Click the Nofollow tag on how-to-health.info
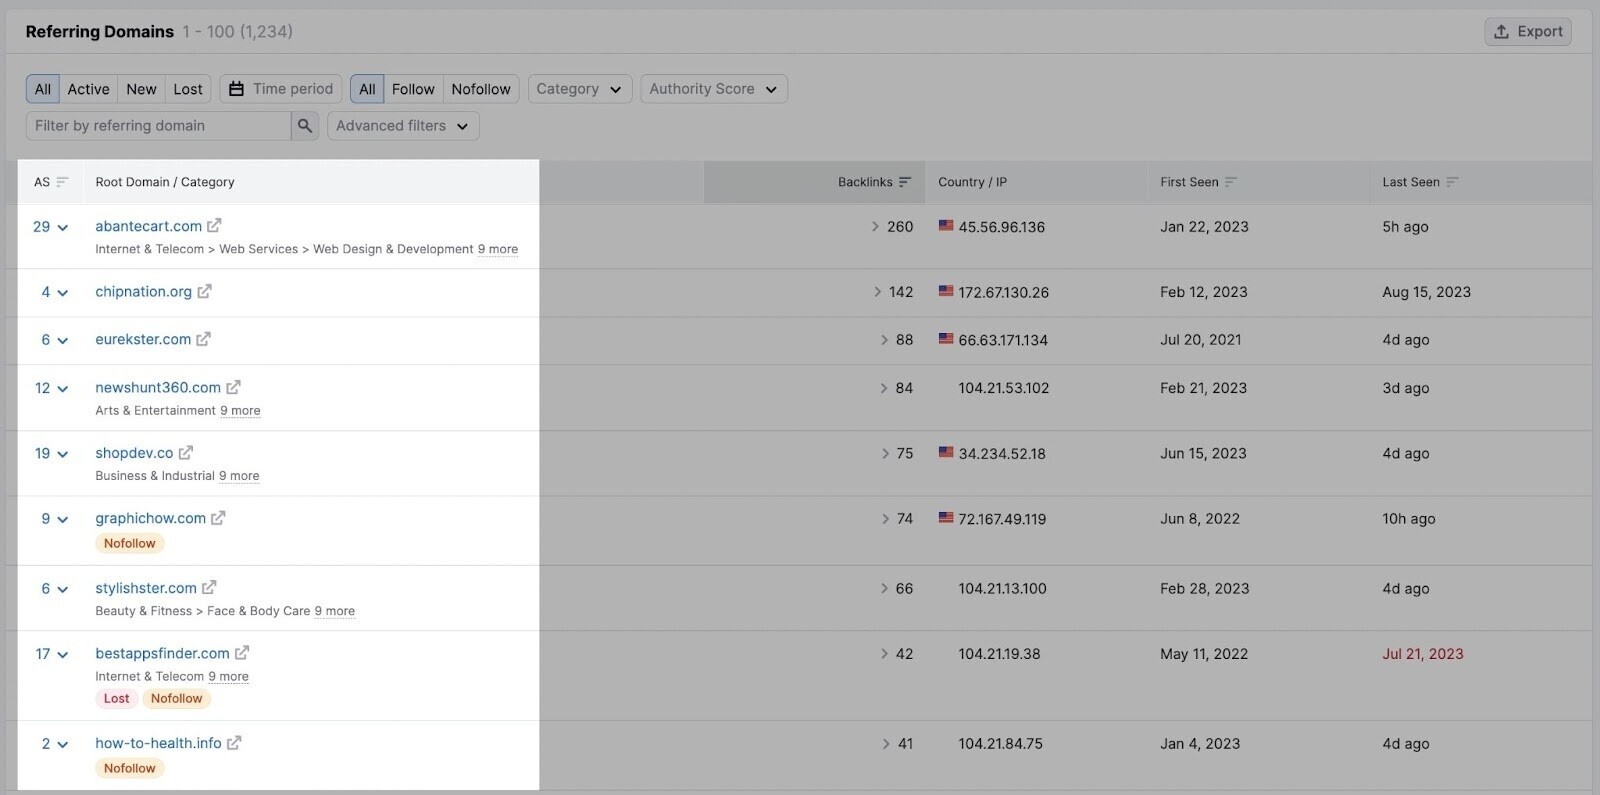 (130, 769)
